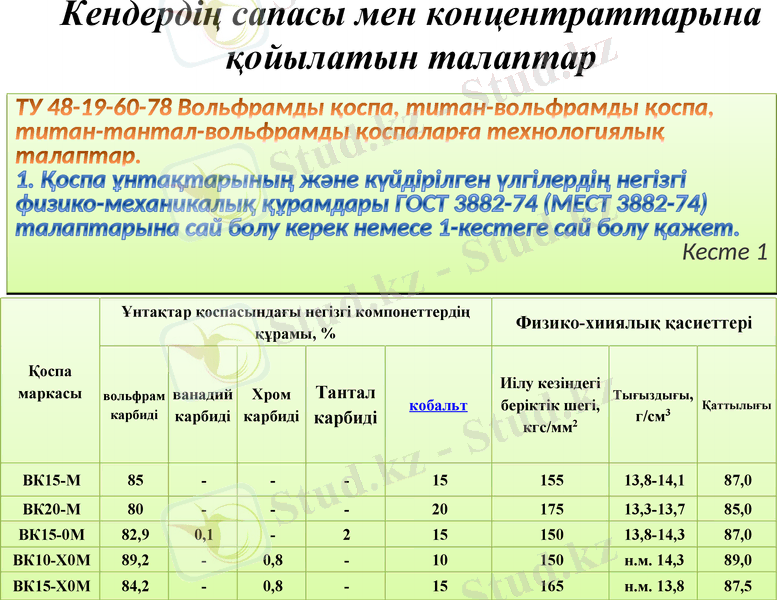Open the кобальт hyperlink in the table header
The height and width of the screenshot is (600, 777).
pyautogui.click(x=438, y=405)
